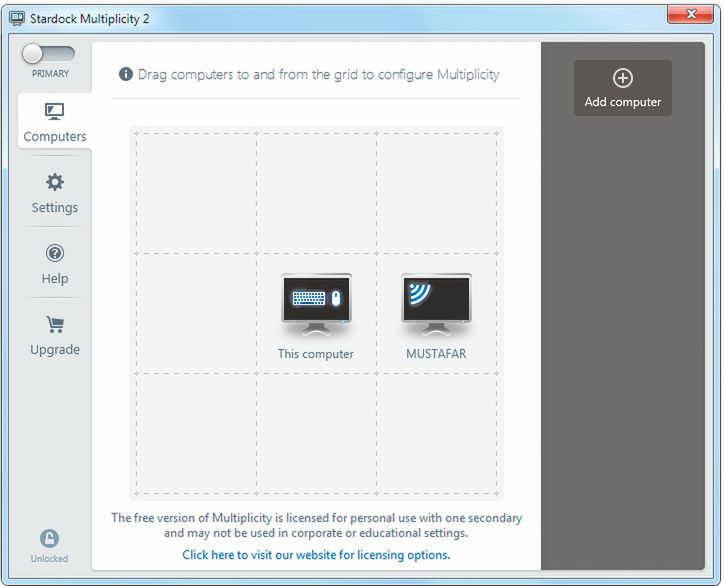Open the Computers tab

pos(55,122)
